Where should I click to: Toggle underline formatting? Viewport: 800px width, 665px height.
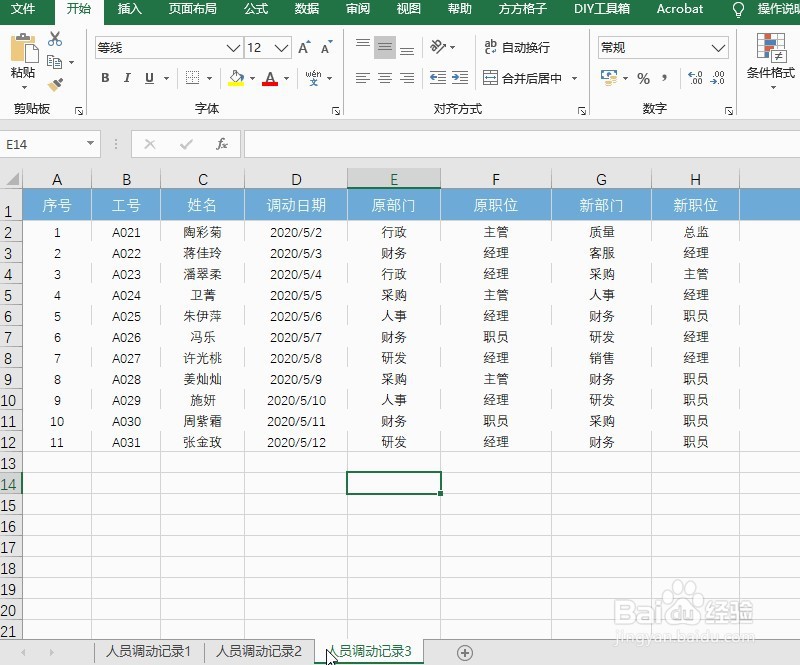pyautogui.click(x=149, y=77)
